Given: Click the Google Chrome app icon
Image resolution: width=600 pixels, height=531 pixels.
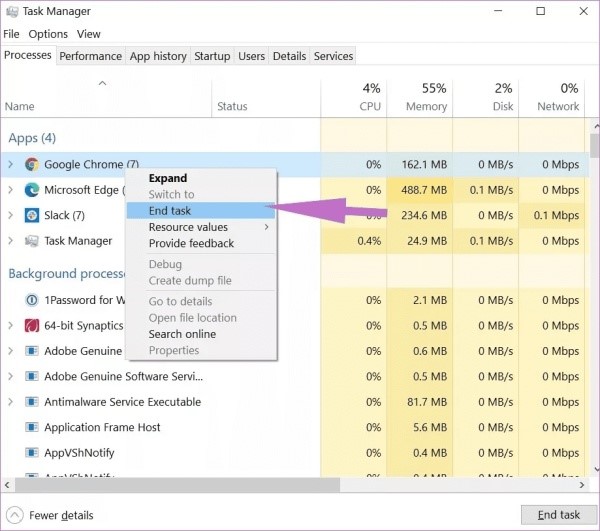Looking at the screenshot, I should (32, 164).
